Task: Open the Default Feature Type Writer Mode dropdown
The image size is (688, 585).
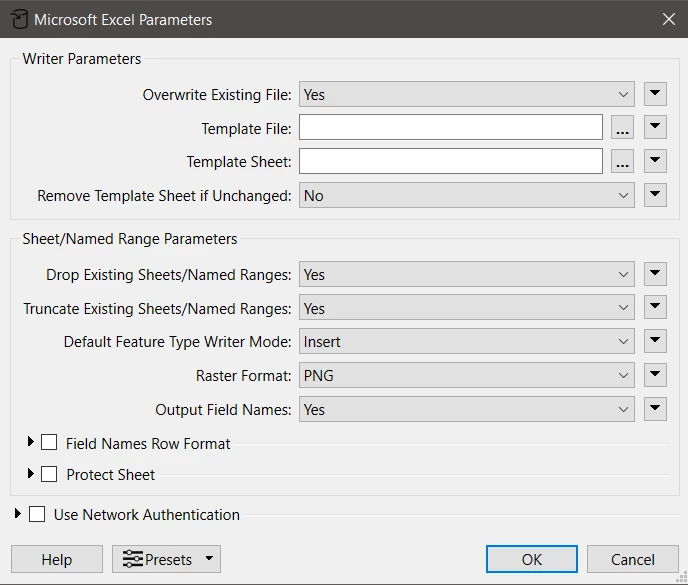Action: pyautogui.click(x=466, y=341)
